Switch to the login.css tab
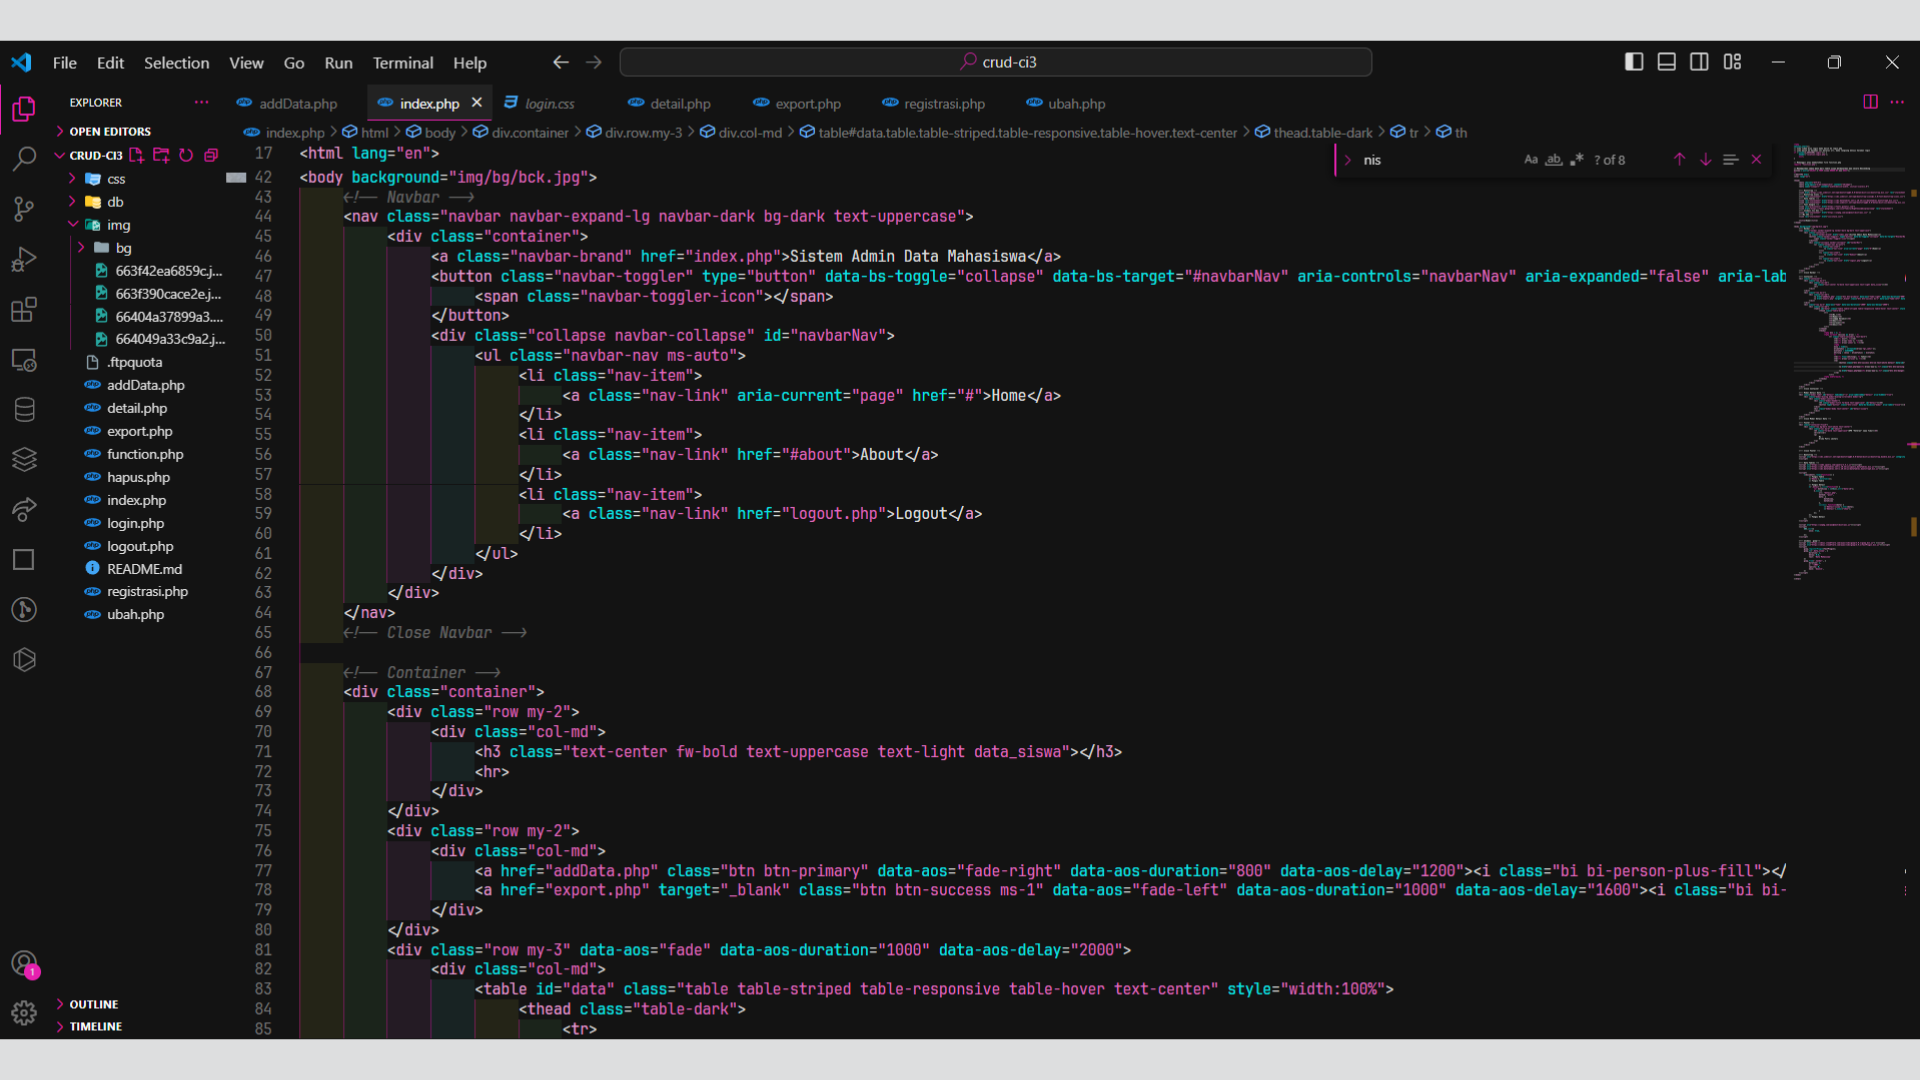Image resolution: width=1920 pixels, height=1080 pixels. click(540, 103)
